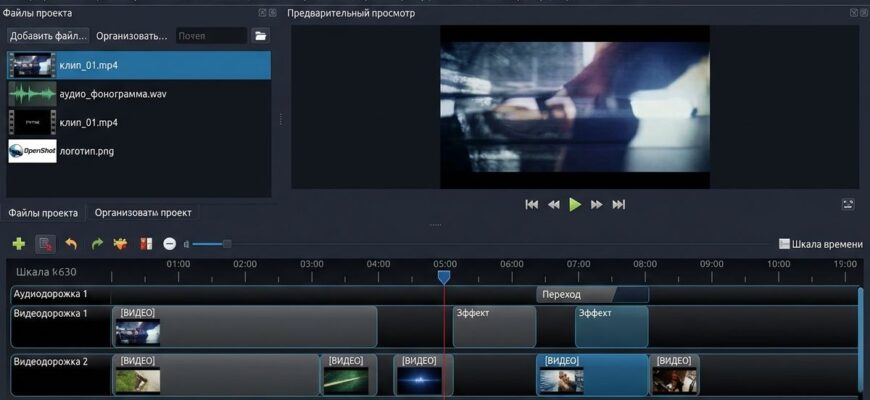Select the Видеодорожка 1 track header

(x=61, y=327)
